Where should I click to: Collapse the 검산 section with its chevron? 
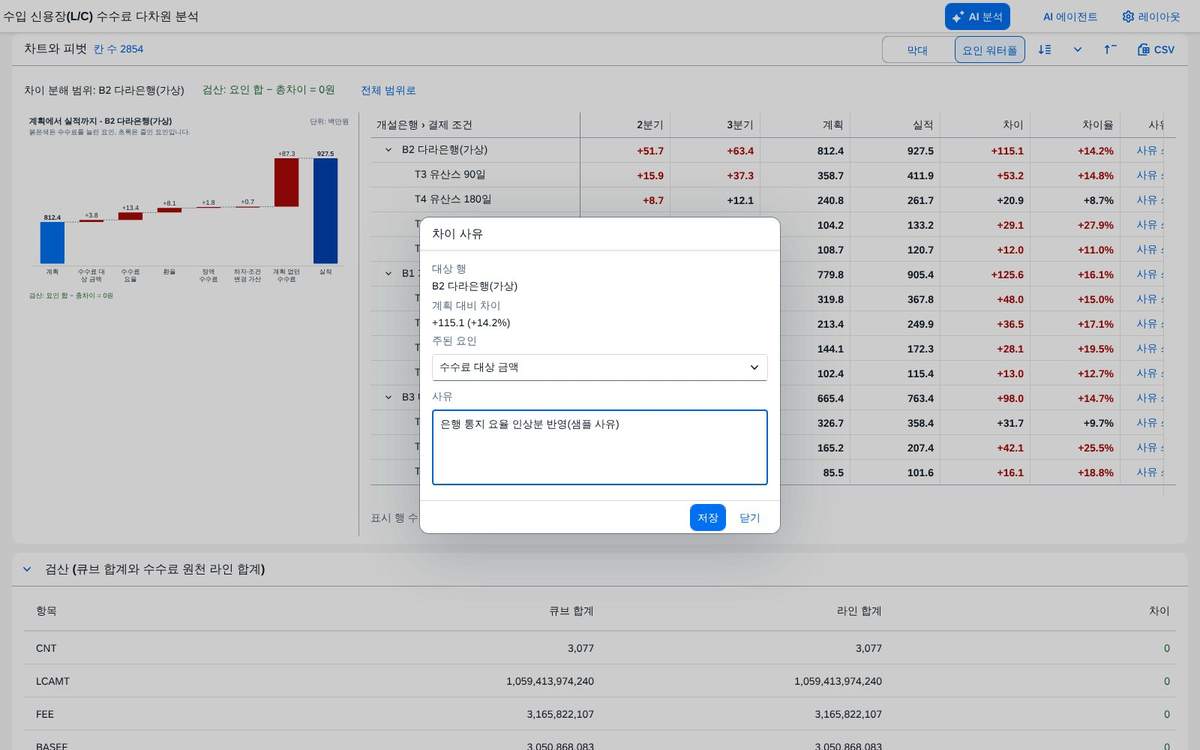tap(28, 569)
